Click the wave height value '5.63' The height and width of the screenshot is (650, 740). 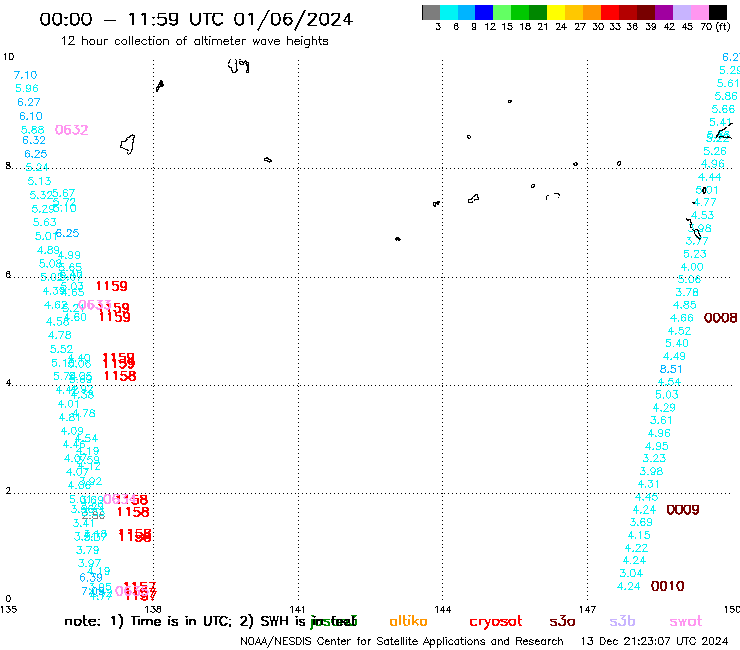[44, 222]
